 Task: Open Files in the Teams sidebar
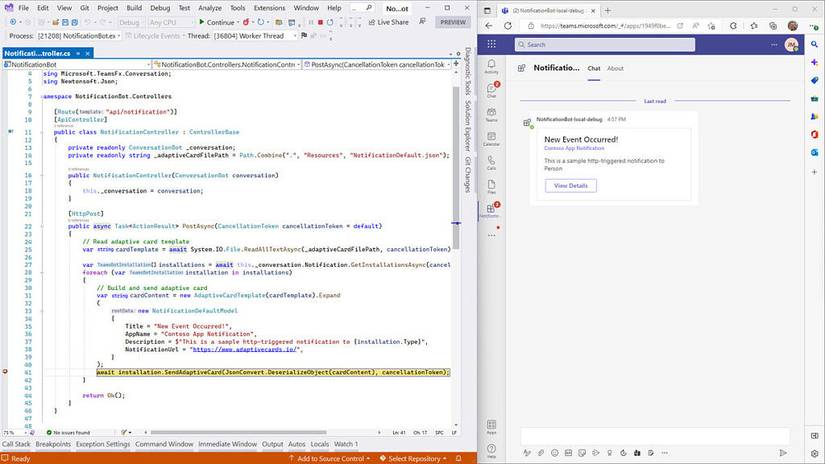pos(491,186)
